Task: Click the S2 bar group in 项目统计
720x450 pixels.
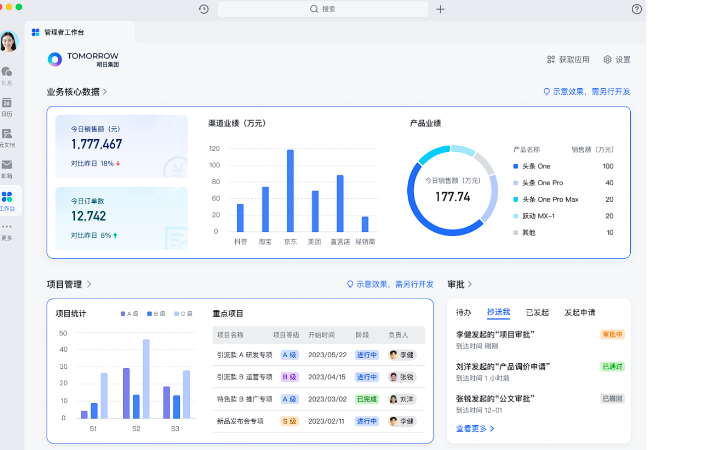Action: (136, 379)
